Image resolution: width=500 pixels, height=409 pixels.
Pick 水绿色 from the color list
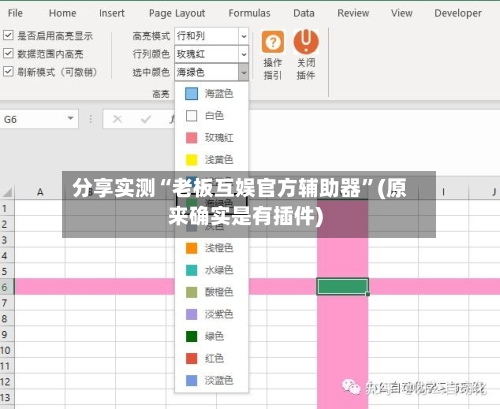coord(212,270)
